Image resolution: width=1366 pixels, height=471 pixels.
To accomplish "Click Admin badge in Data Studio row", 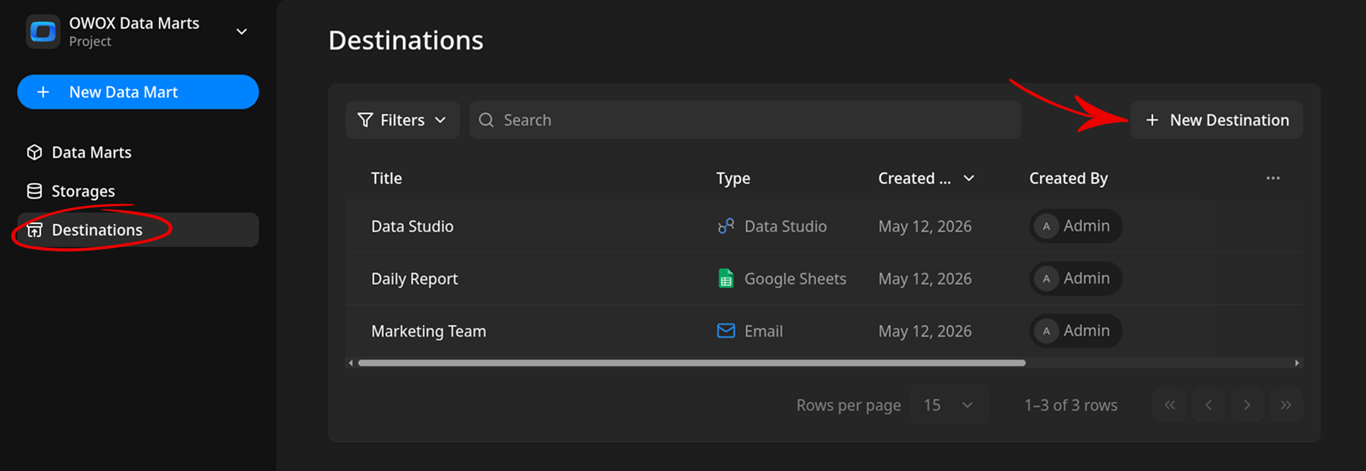I will click(1076, 226).
